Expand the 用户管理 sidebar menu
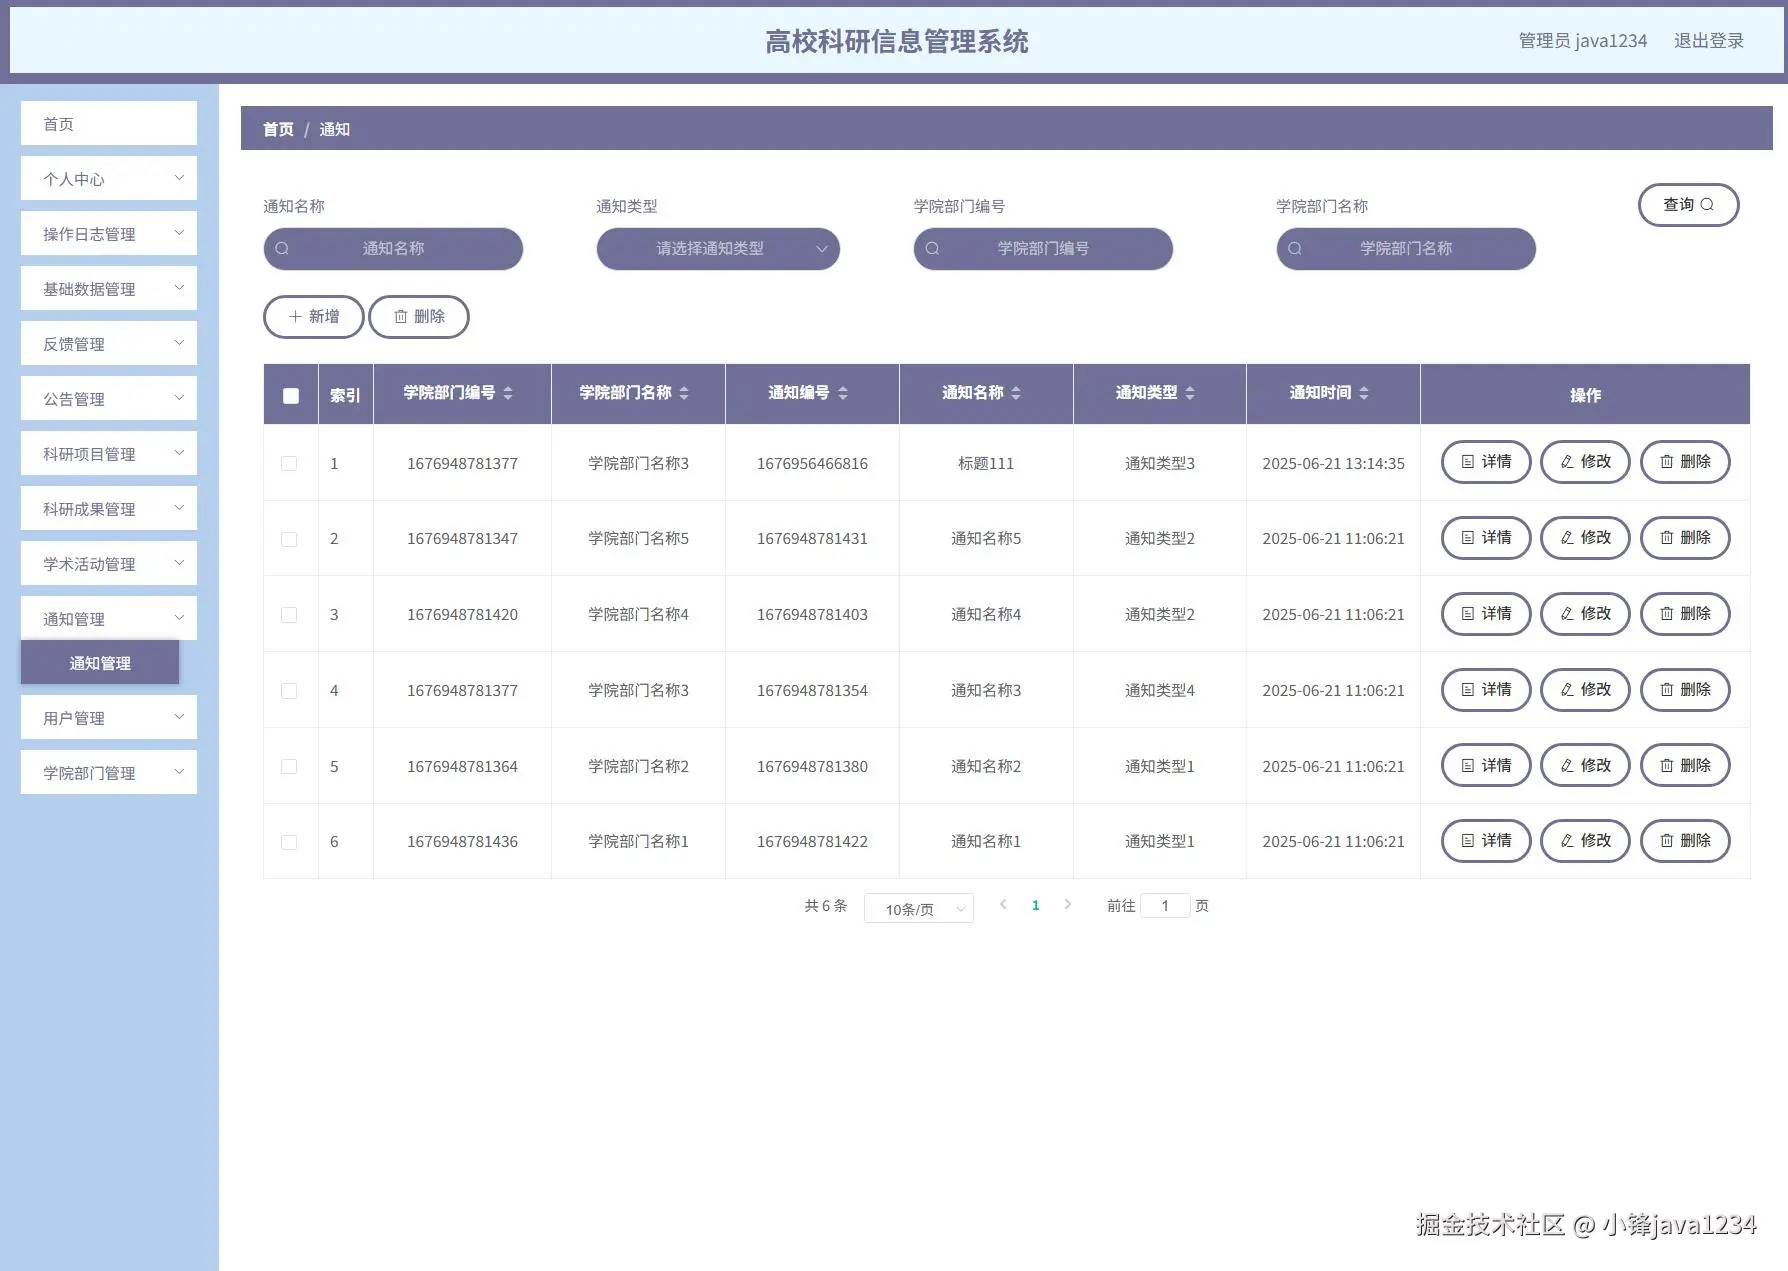Screen dimensions: 1788x1271 (109, 717)
